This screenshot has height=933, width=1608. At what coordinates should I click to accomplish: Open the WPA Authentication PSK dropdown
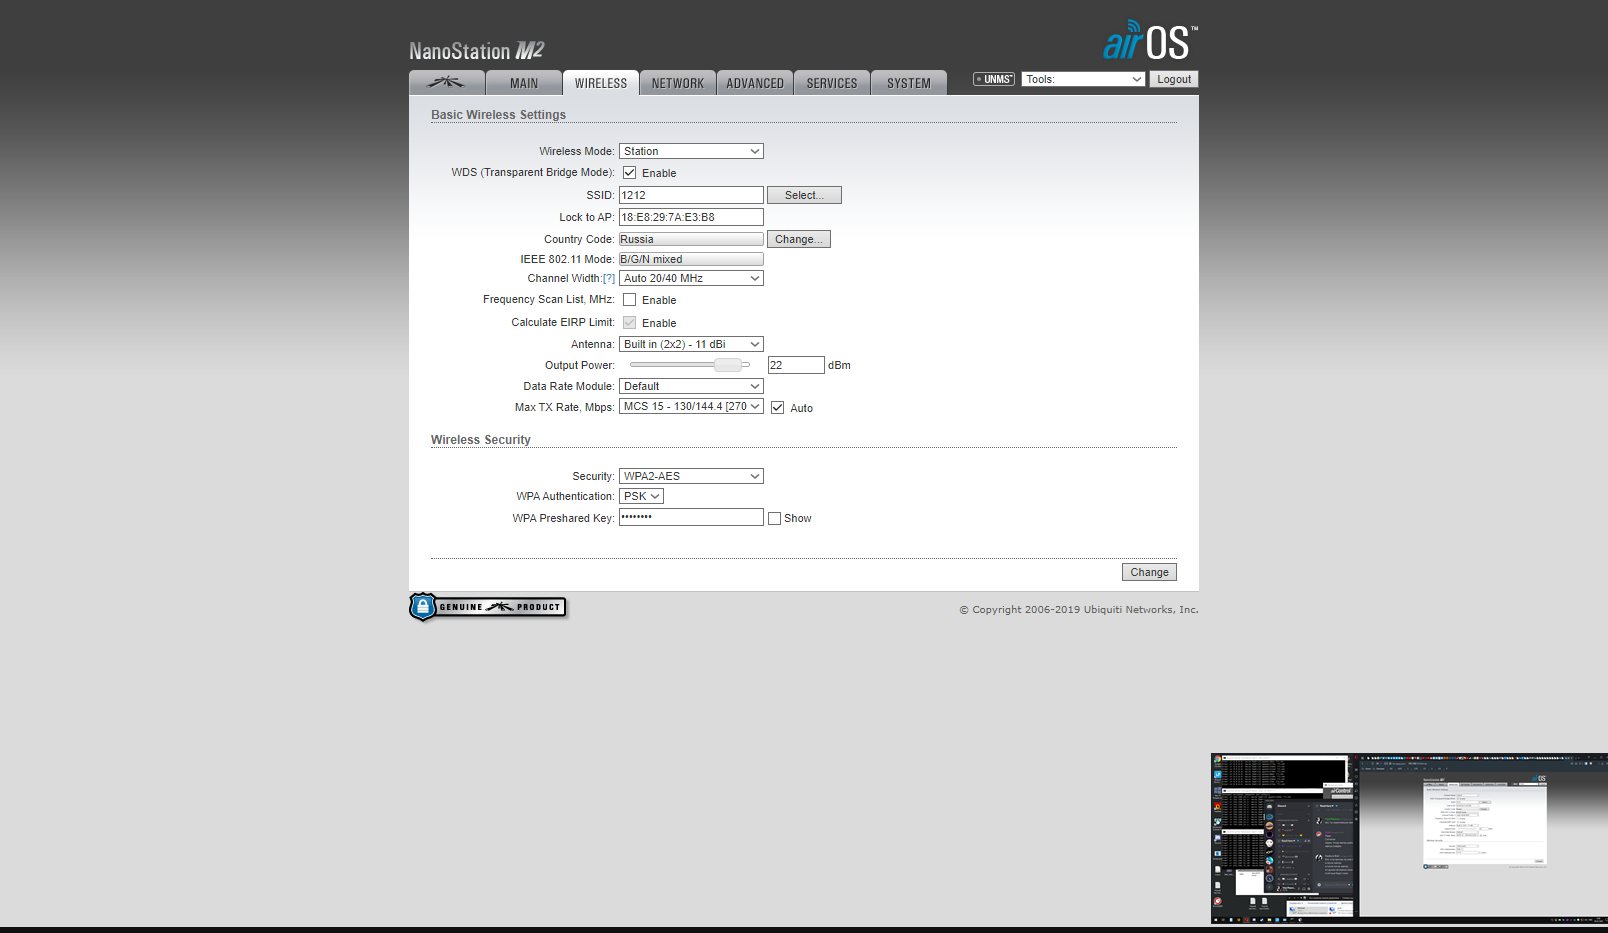click(641, 496)
